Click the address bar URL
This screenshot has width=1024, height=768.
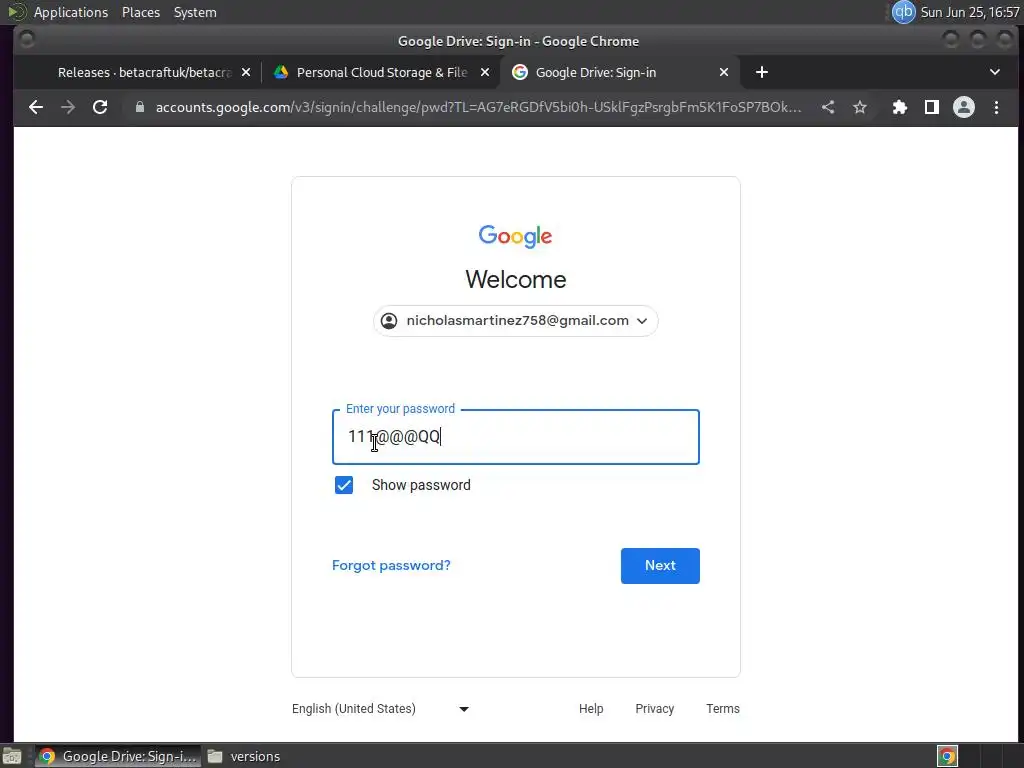click(478, 107)
